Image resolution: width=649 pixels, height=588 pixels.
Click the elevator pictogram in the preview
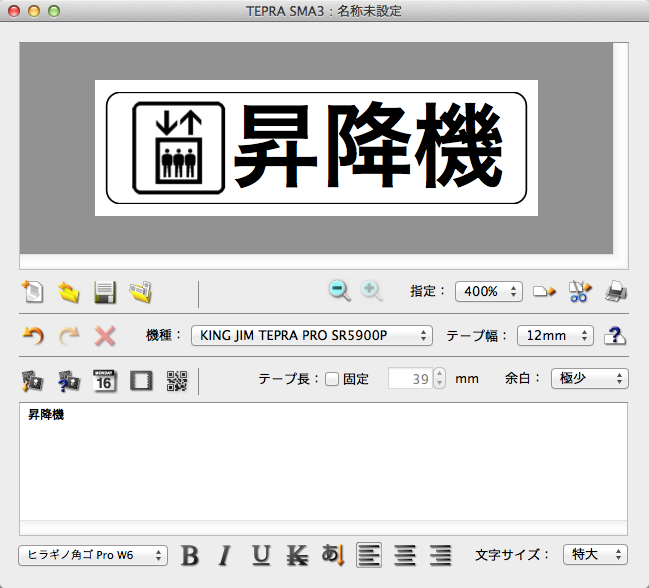[178, 148]
